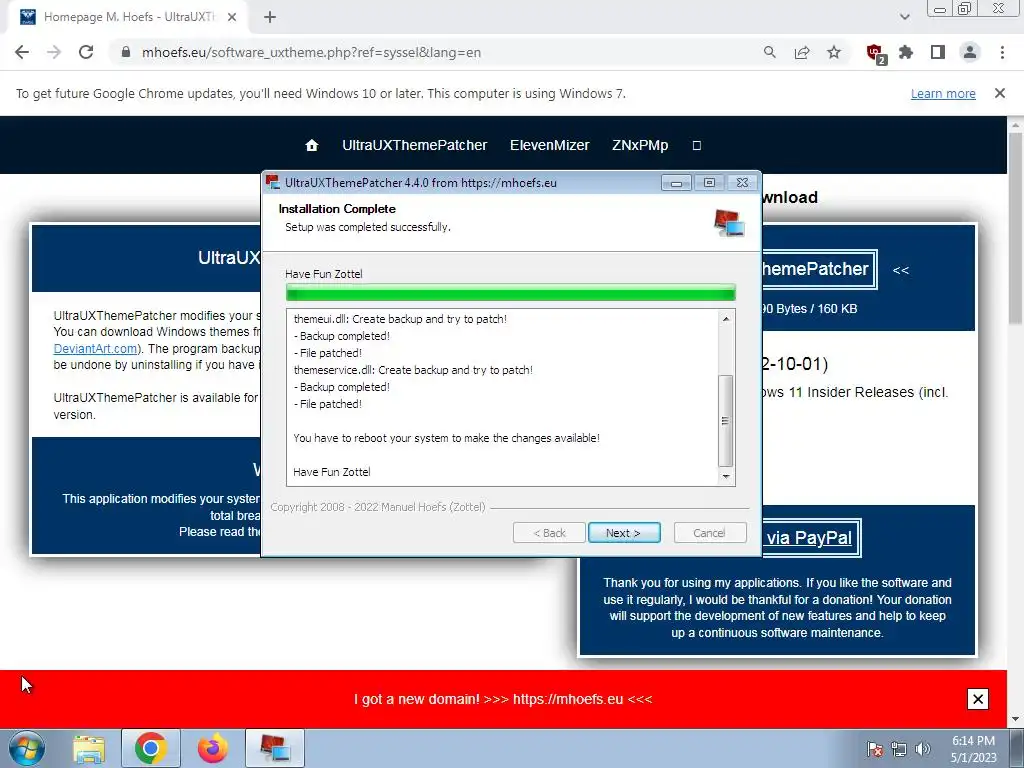Open File Explorer from the taskbar
The image size is (1024, 768).
coord(89,748)
